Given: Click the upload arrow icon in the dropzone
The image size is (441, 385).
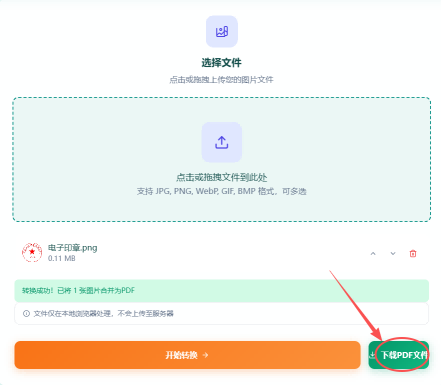Looking at the screenshot, I should 222,142.
